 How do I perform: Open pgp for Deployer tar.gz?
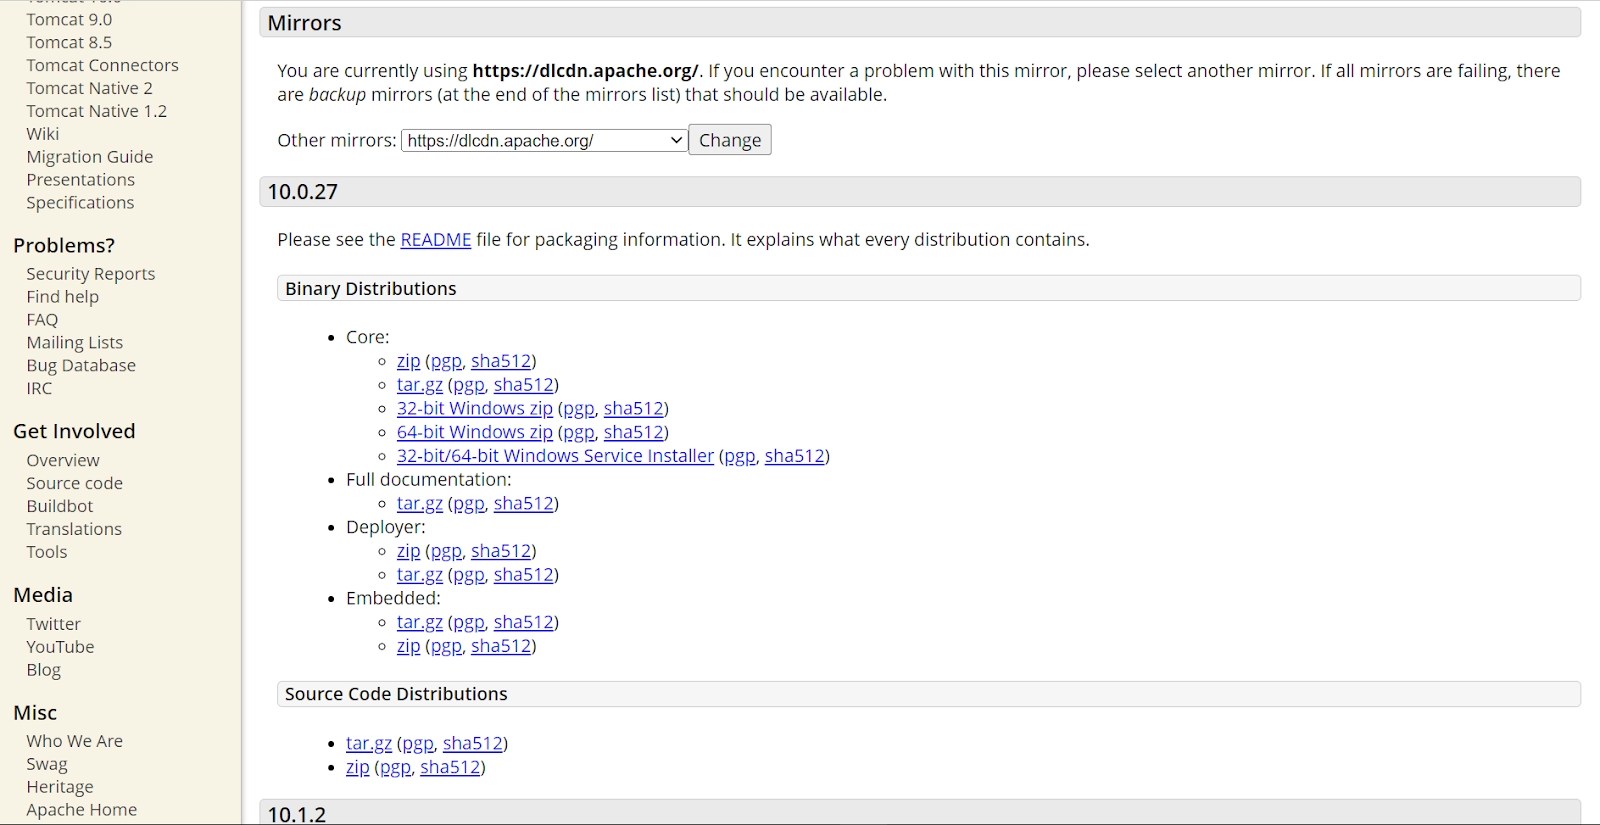point(469,575)
